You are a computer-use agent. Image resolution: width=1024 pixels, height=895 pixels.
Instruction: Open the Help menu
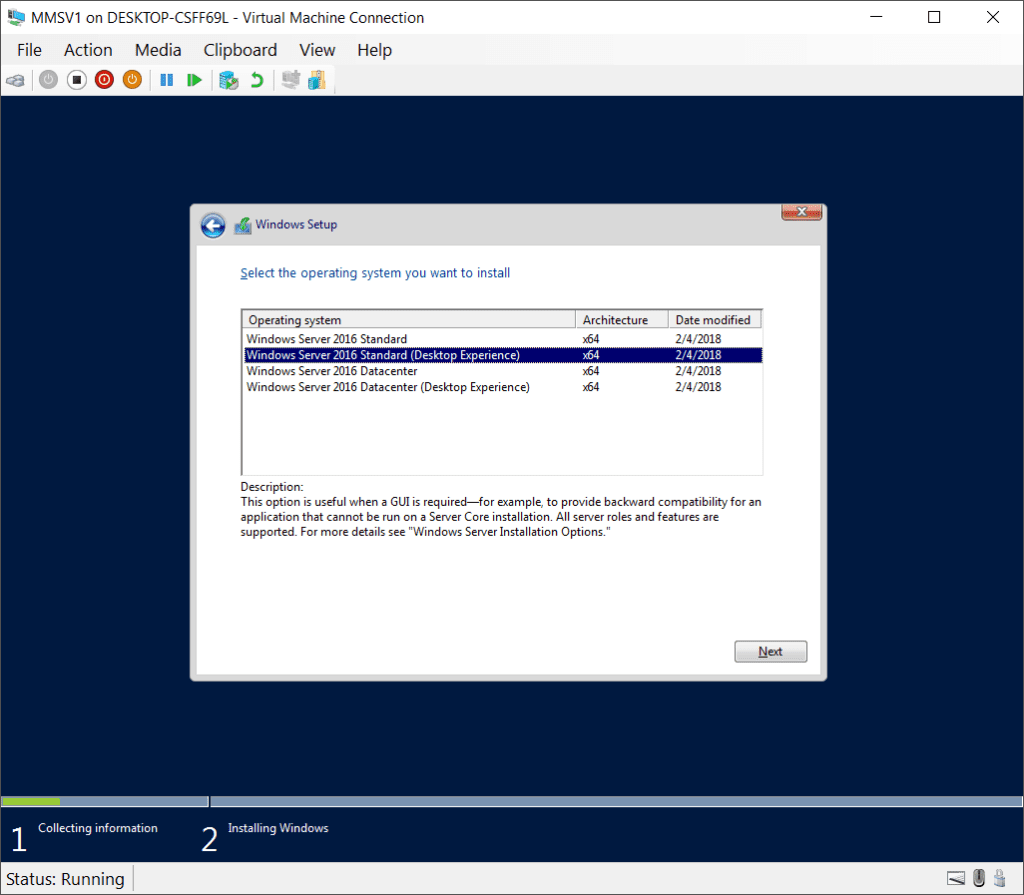tap(374, 50)
